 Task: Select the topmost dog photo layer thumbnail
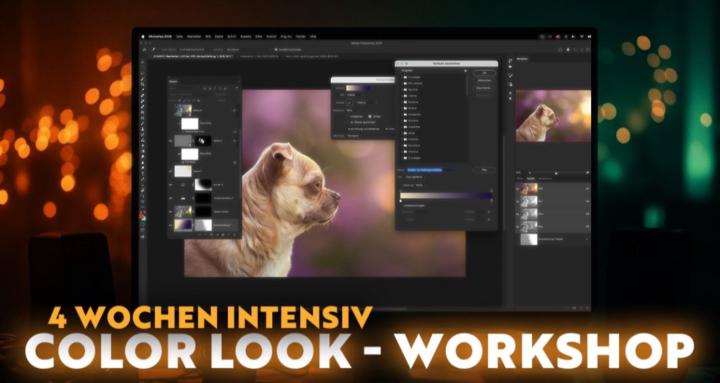(x=183, y=110)
